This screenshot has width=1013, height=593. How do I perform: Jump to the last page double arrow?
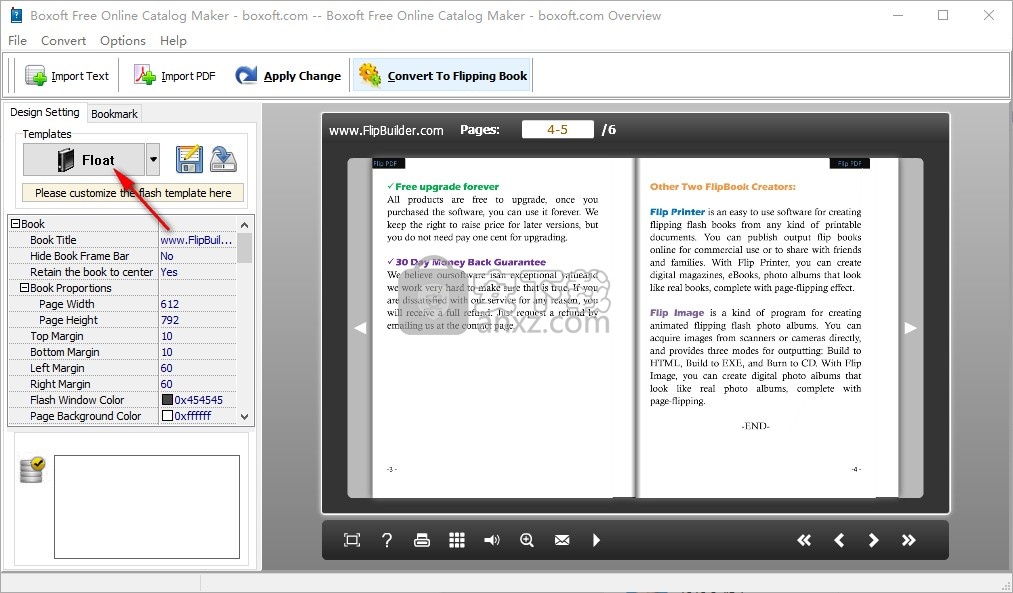908,540
